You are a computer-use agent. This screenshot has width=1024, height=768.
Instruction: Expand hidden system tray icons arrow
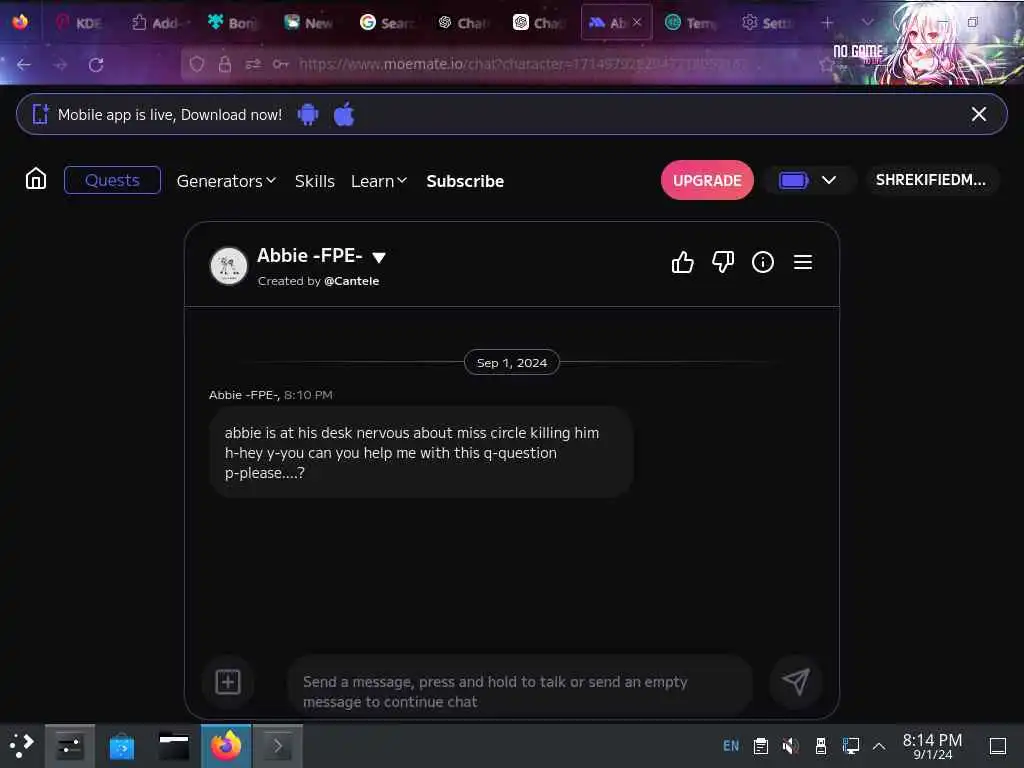[879, 746]
